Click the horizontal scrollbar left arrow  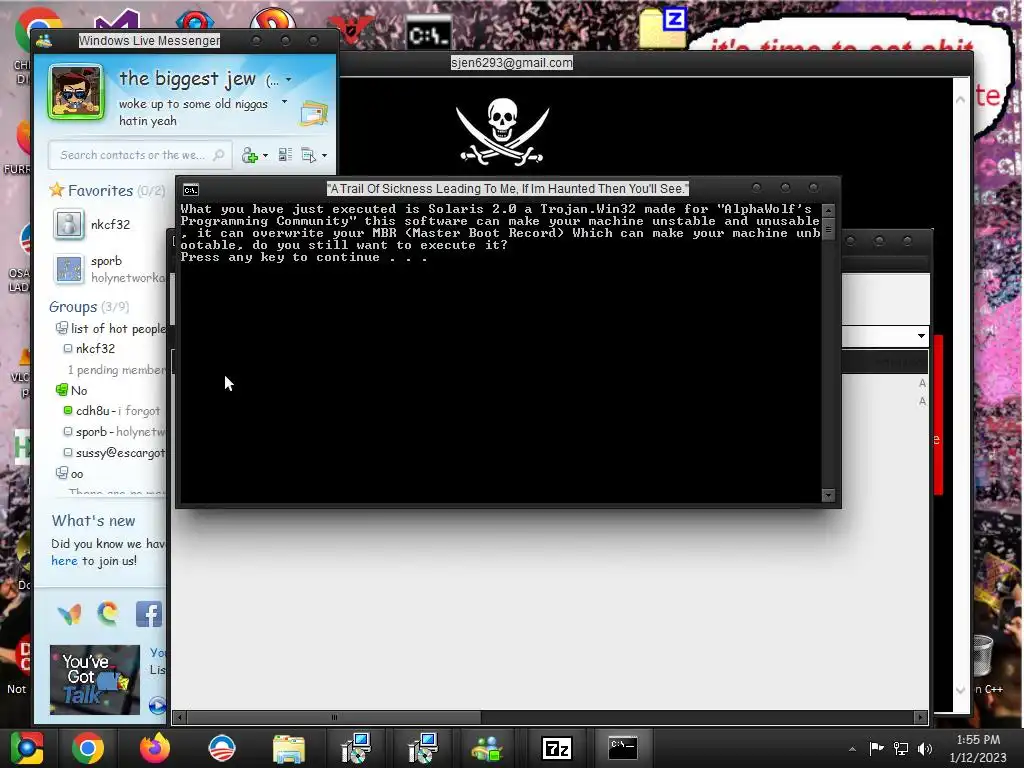point(180,717)
